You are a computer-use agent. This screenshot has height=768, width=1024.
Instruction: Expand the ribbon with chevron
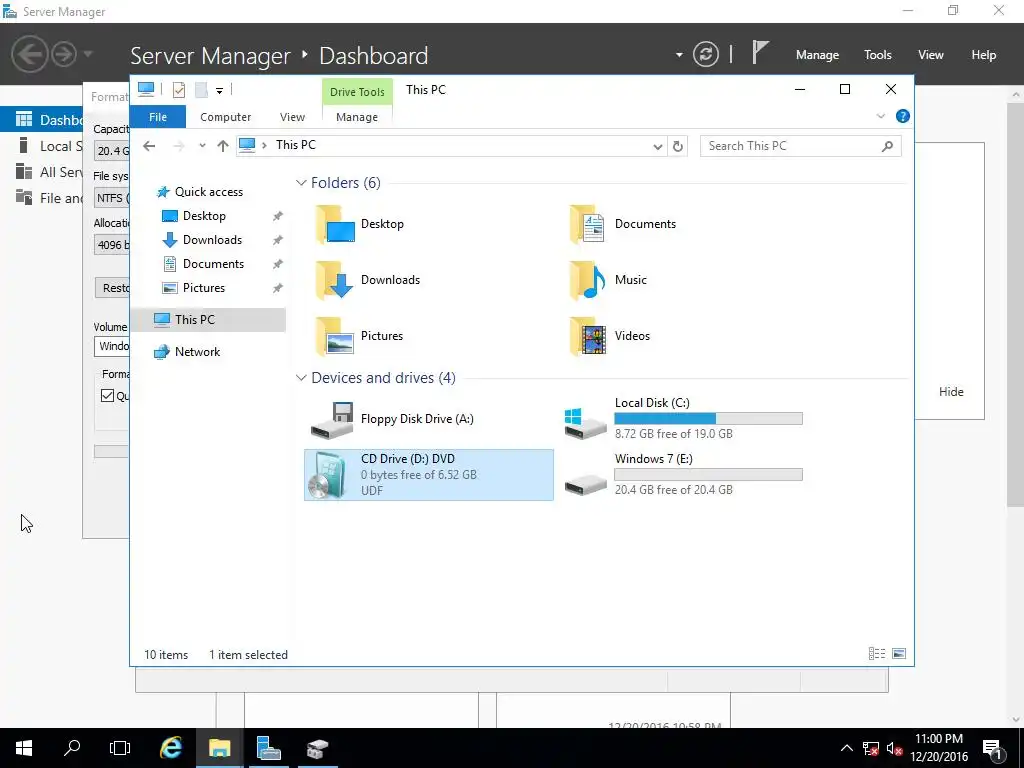880,116
